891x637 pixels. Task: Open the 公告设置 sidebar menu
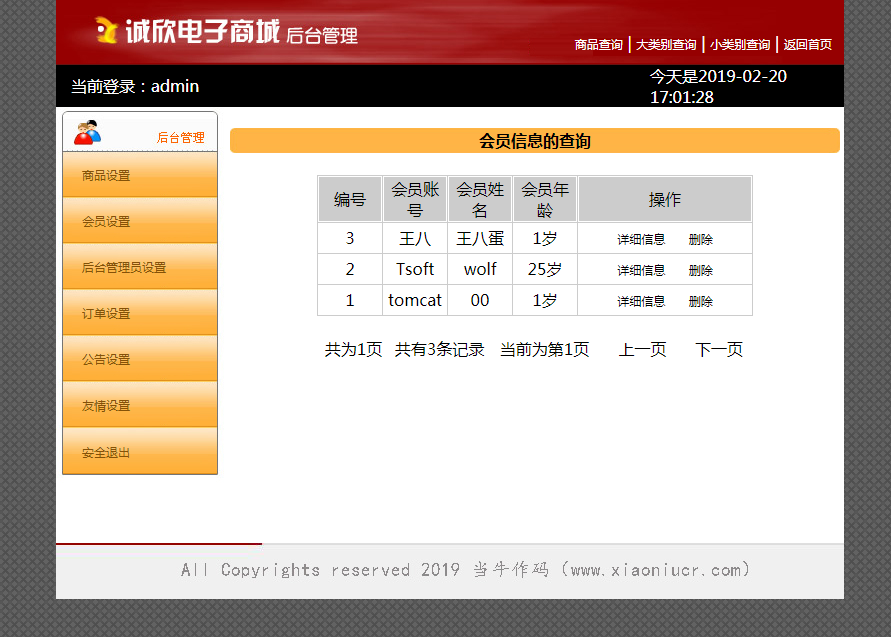click(140, 359)
